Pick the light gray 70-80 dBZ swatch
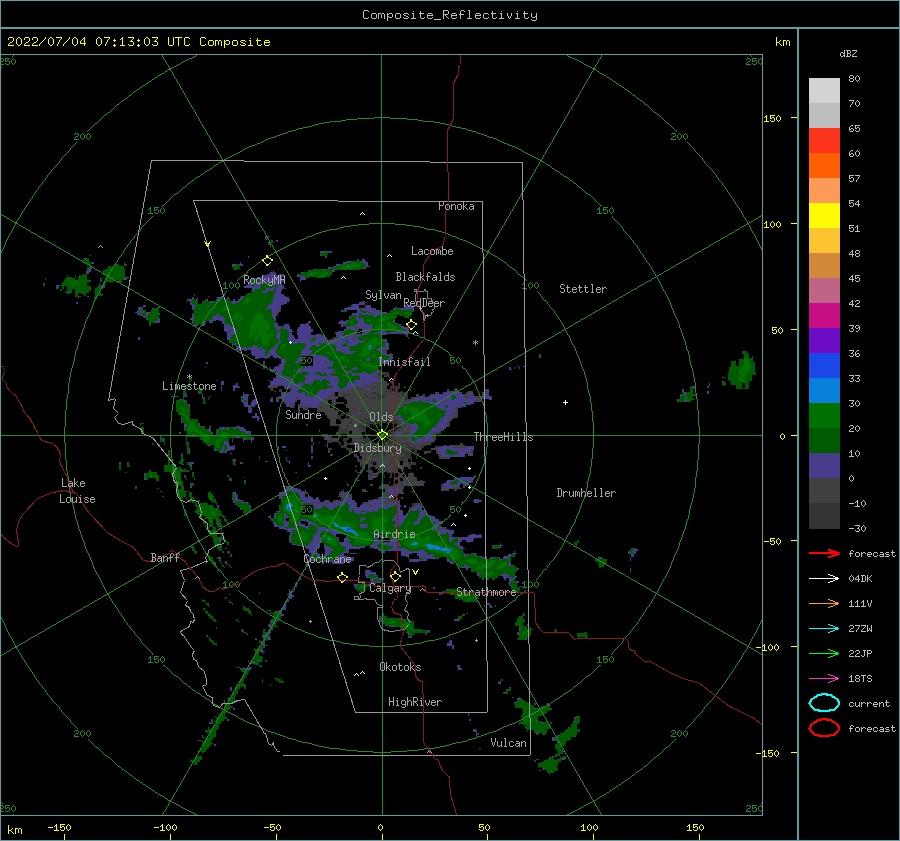 point(824,91)
